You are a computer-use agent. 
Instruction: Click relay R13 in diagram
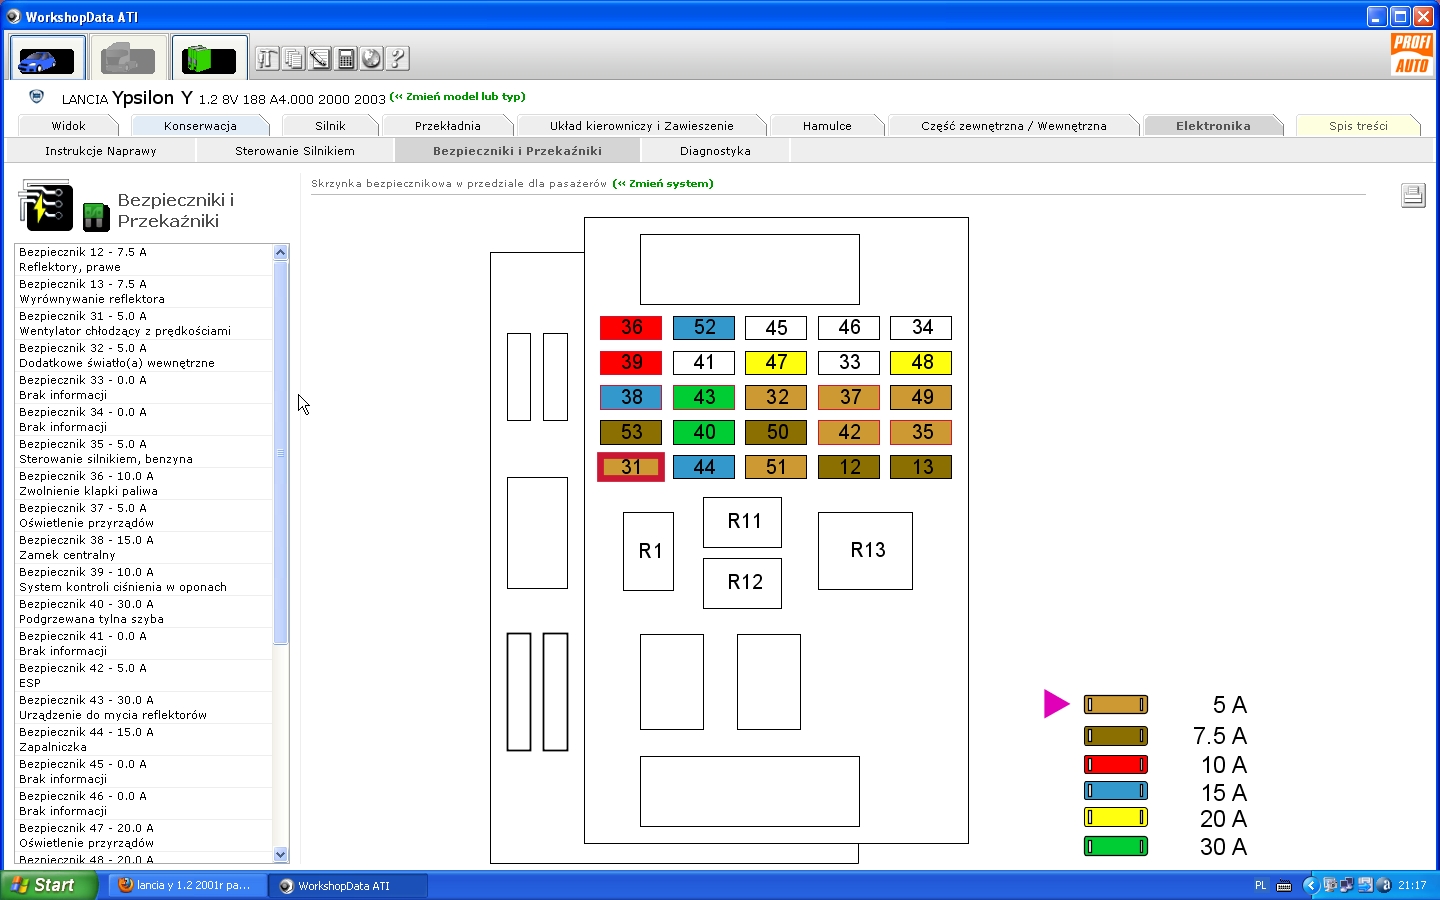tap(865, 551)
